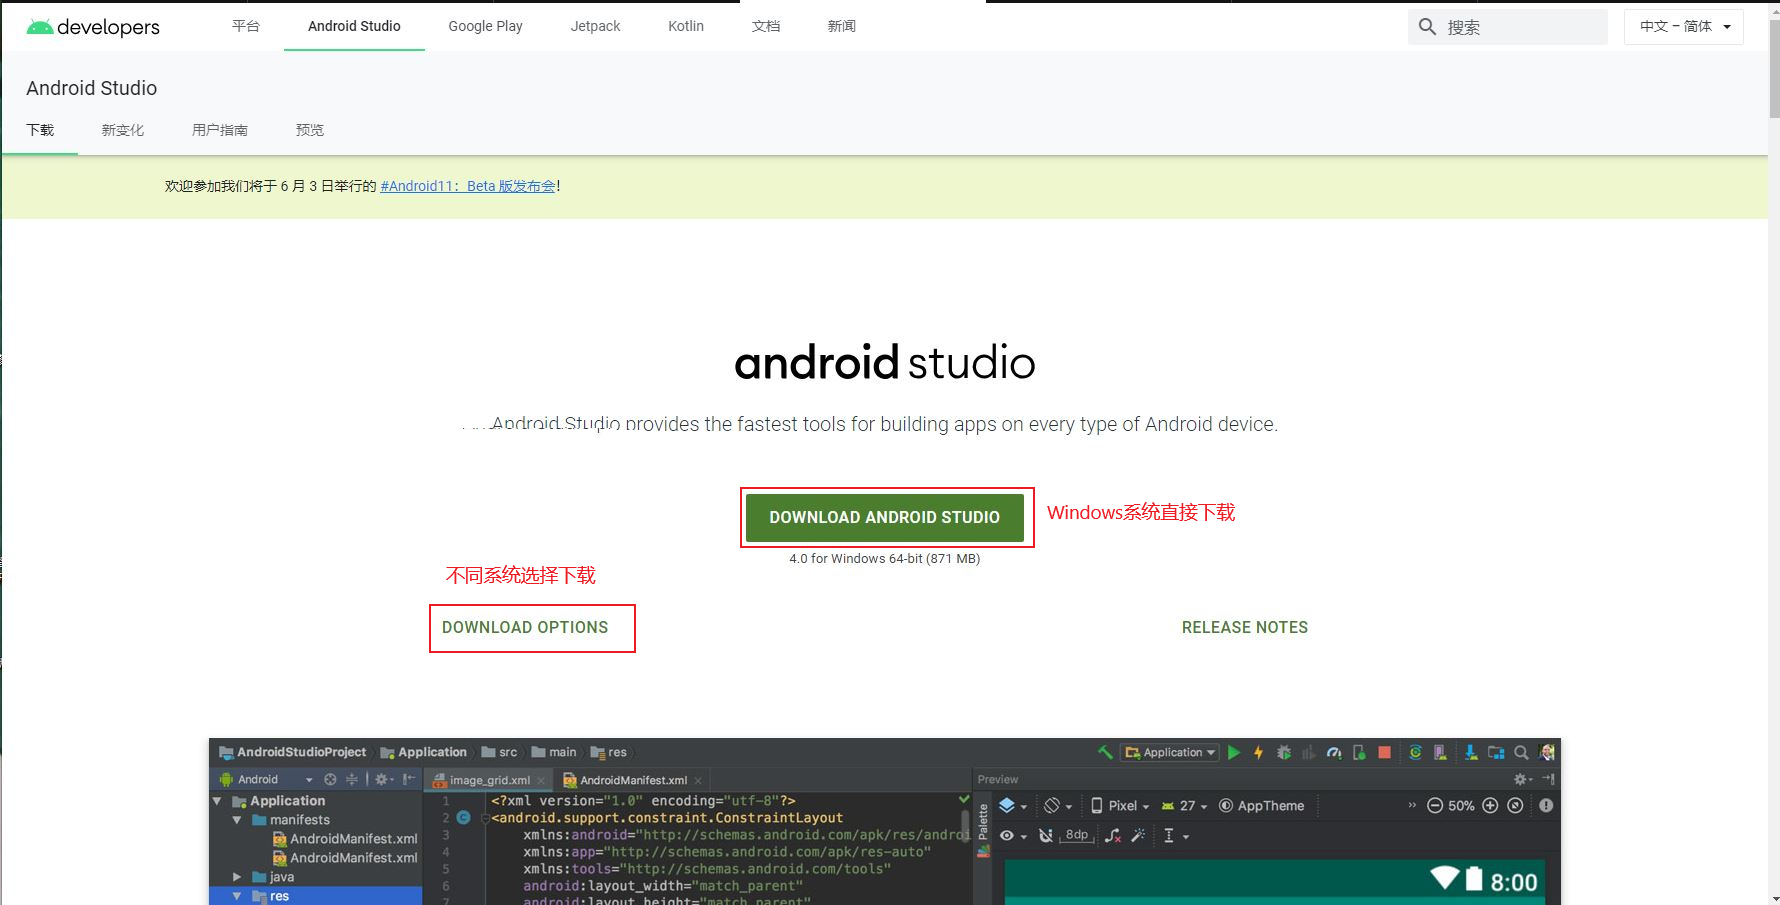Image resolution: width=1780 pixels, height=905 pixels.
Task: Collapse the manifests folder node
Action: click(x=237, y=820)
